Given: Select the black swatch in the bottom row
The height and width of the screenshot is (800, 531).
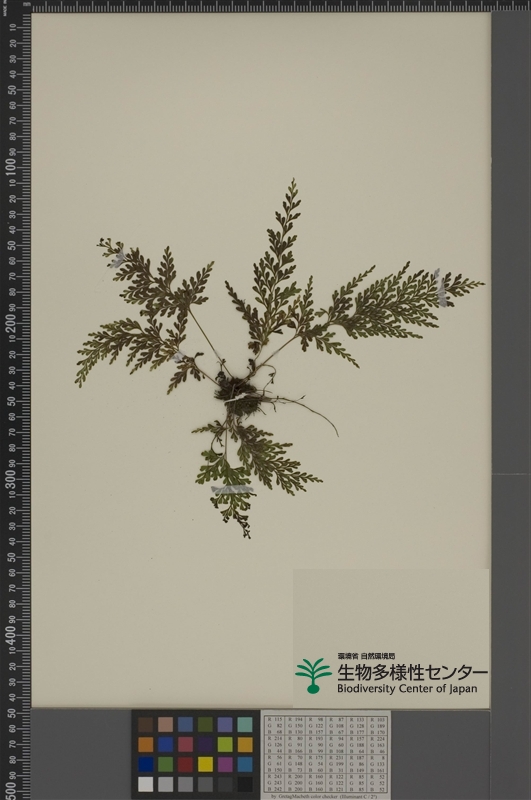Looking at the screenshot, I should pyautogui.click(x=245, y=784).
